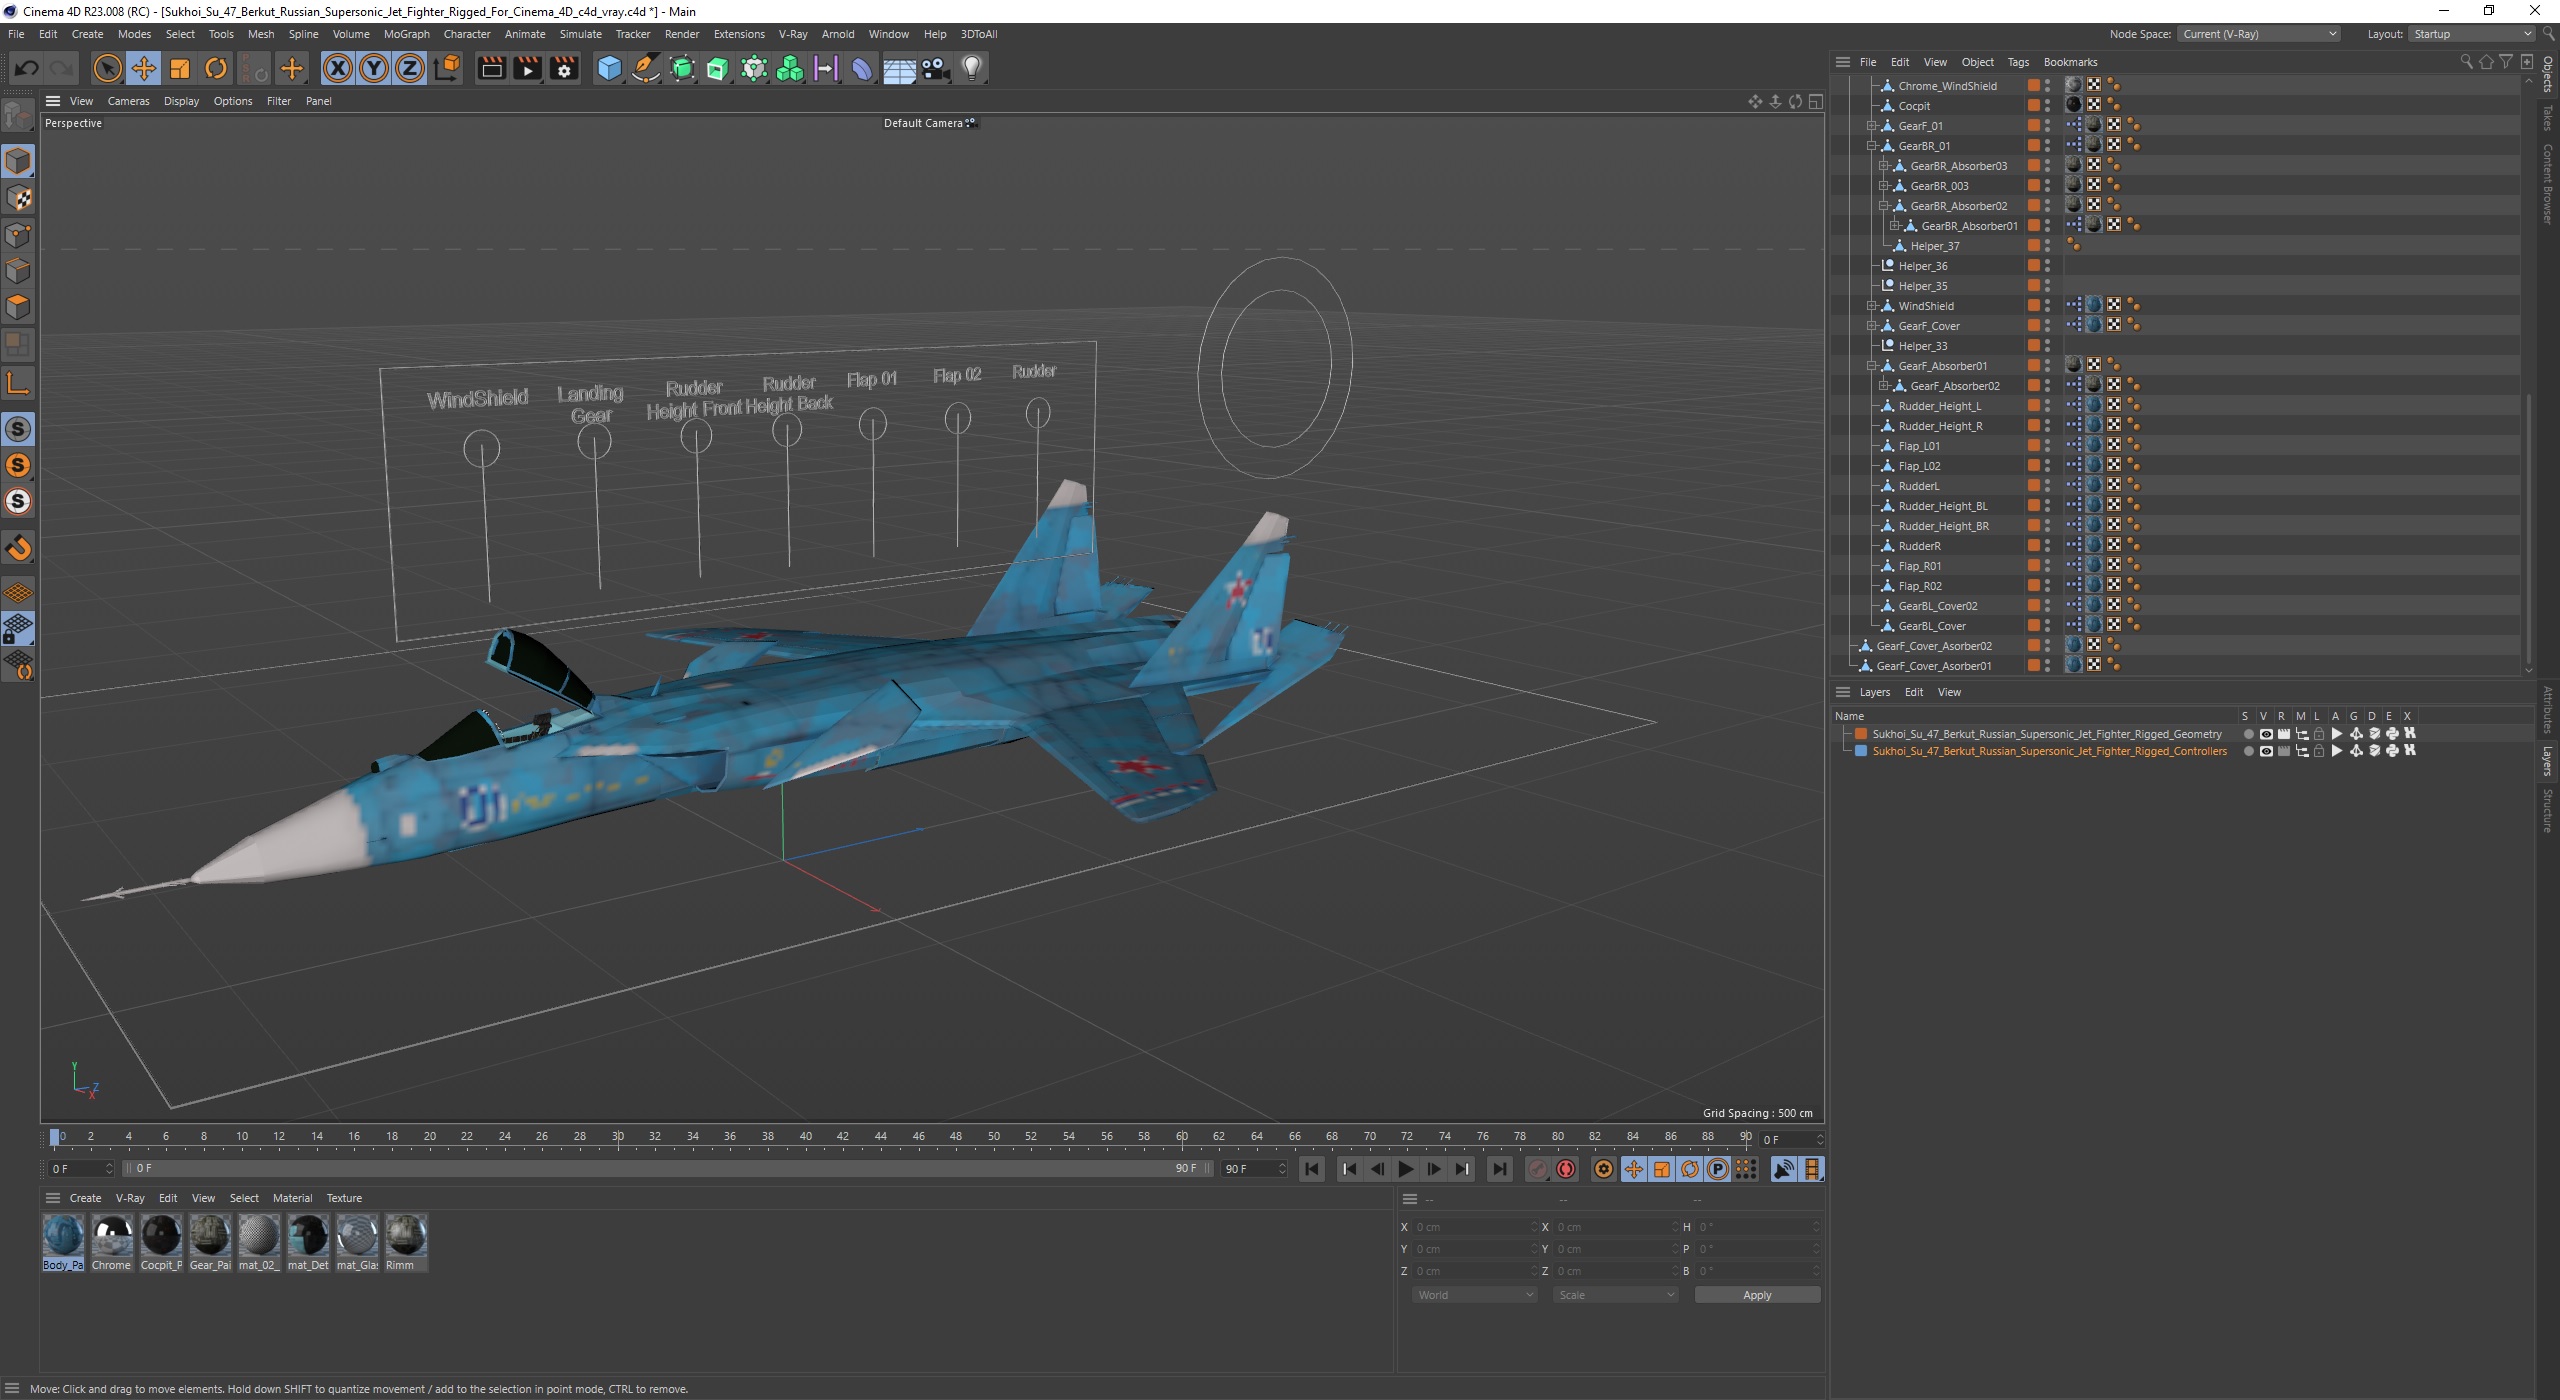Select the Chrome material thumbnail

click(111, 1241)
